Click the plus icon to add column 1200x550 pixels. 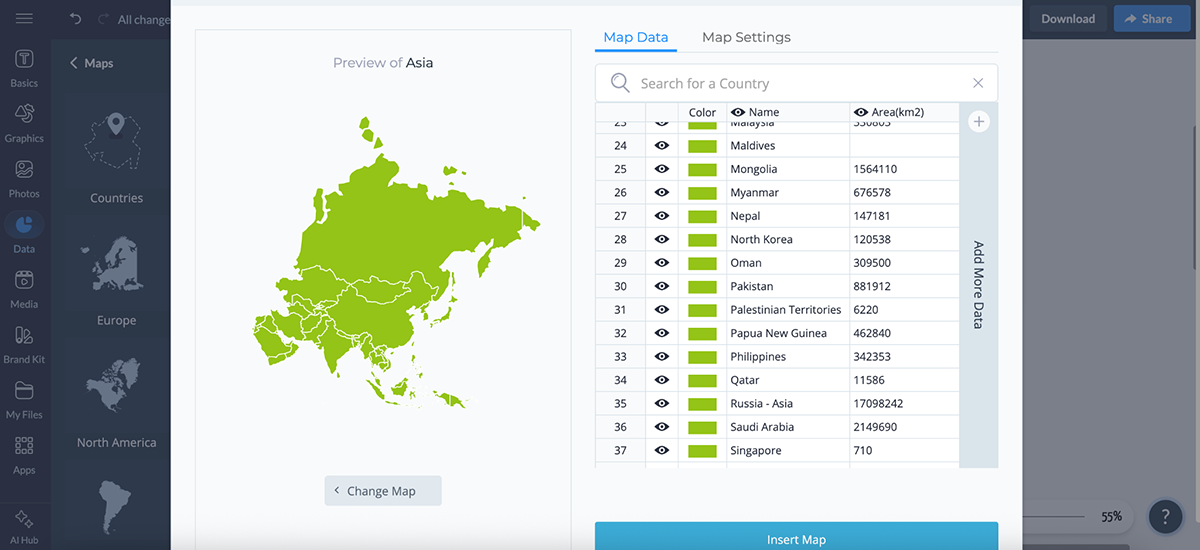click(979, 121)
